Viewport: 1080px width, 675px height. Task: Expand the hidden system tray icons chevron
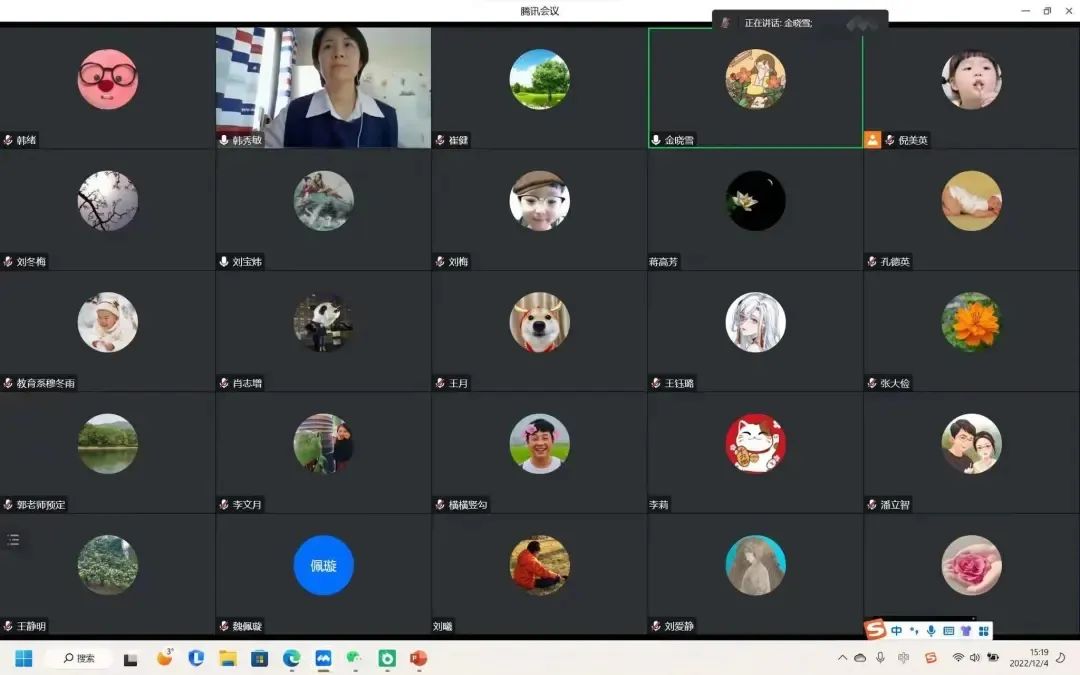[842, 658]
